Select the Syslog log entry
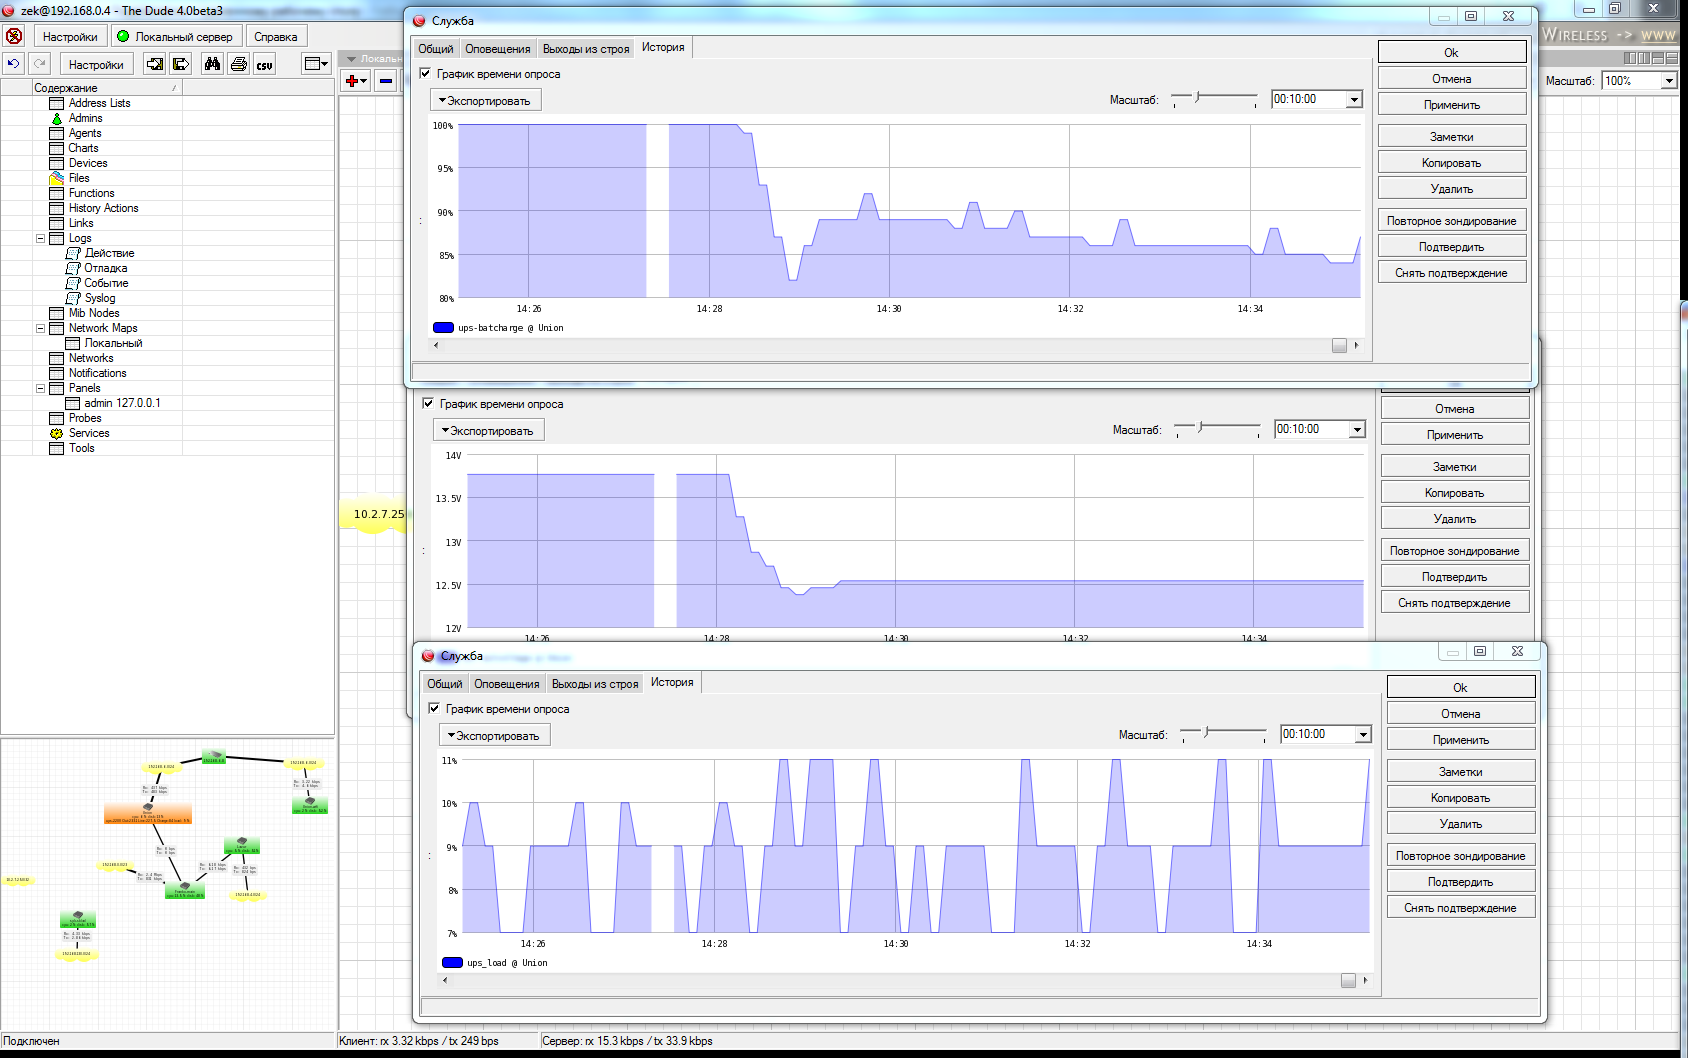1688x1058 pixels. [x=99, y=298]
